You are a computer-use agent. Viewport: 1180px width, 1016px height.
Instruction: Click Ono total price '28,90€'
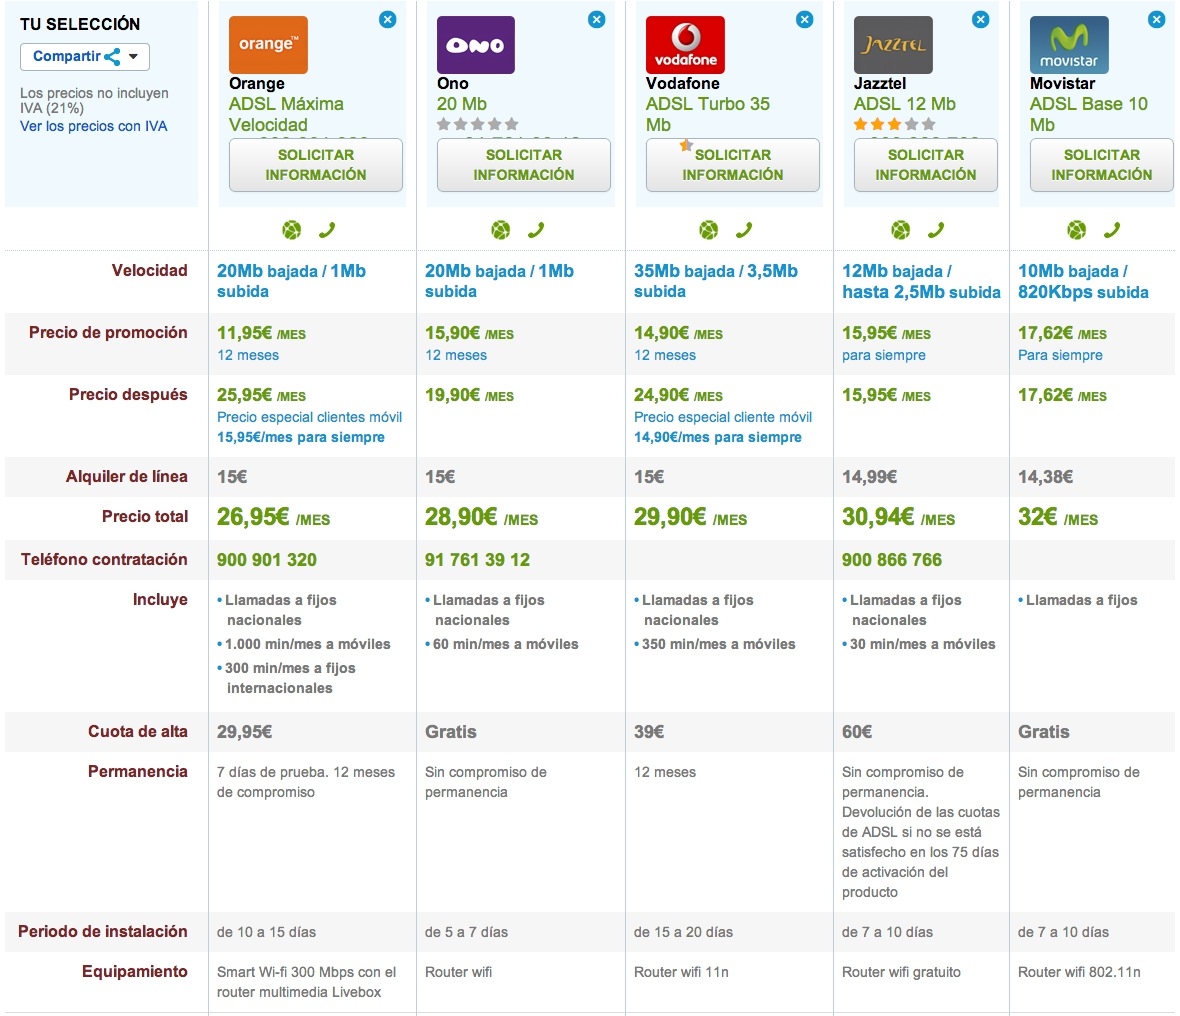tap(461, 517)
